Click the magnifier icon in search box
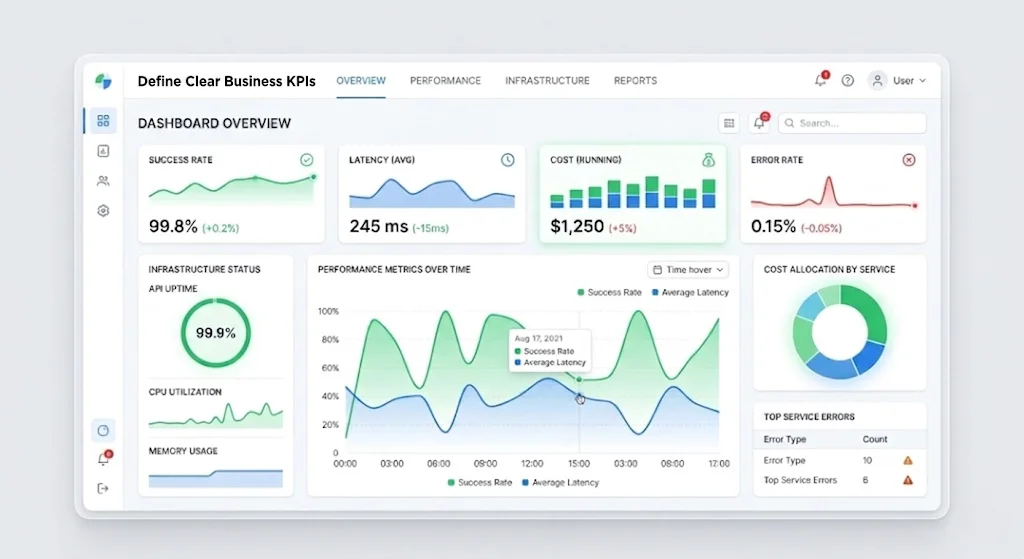 [790, 123]
